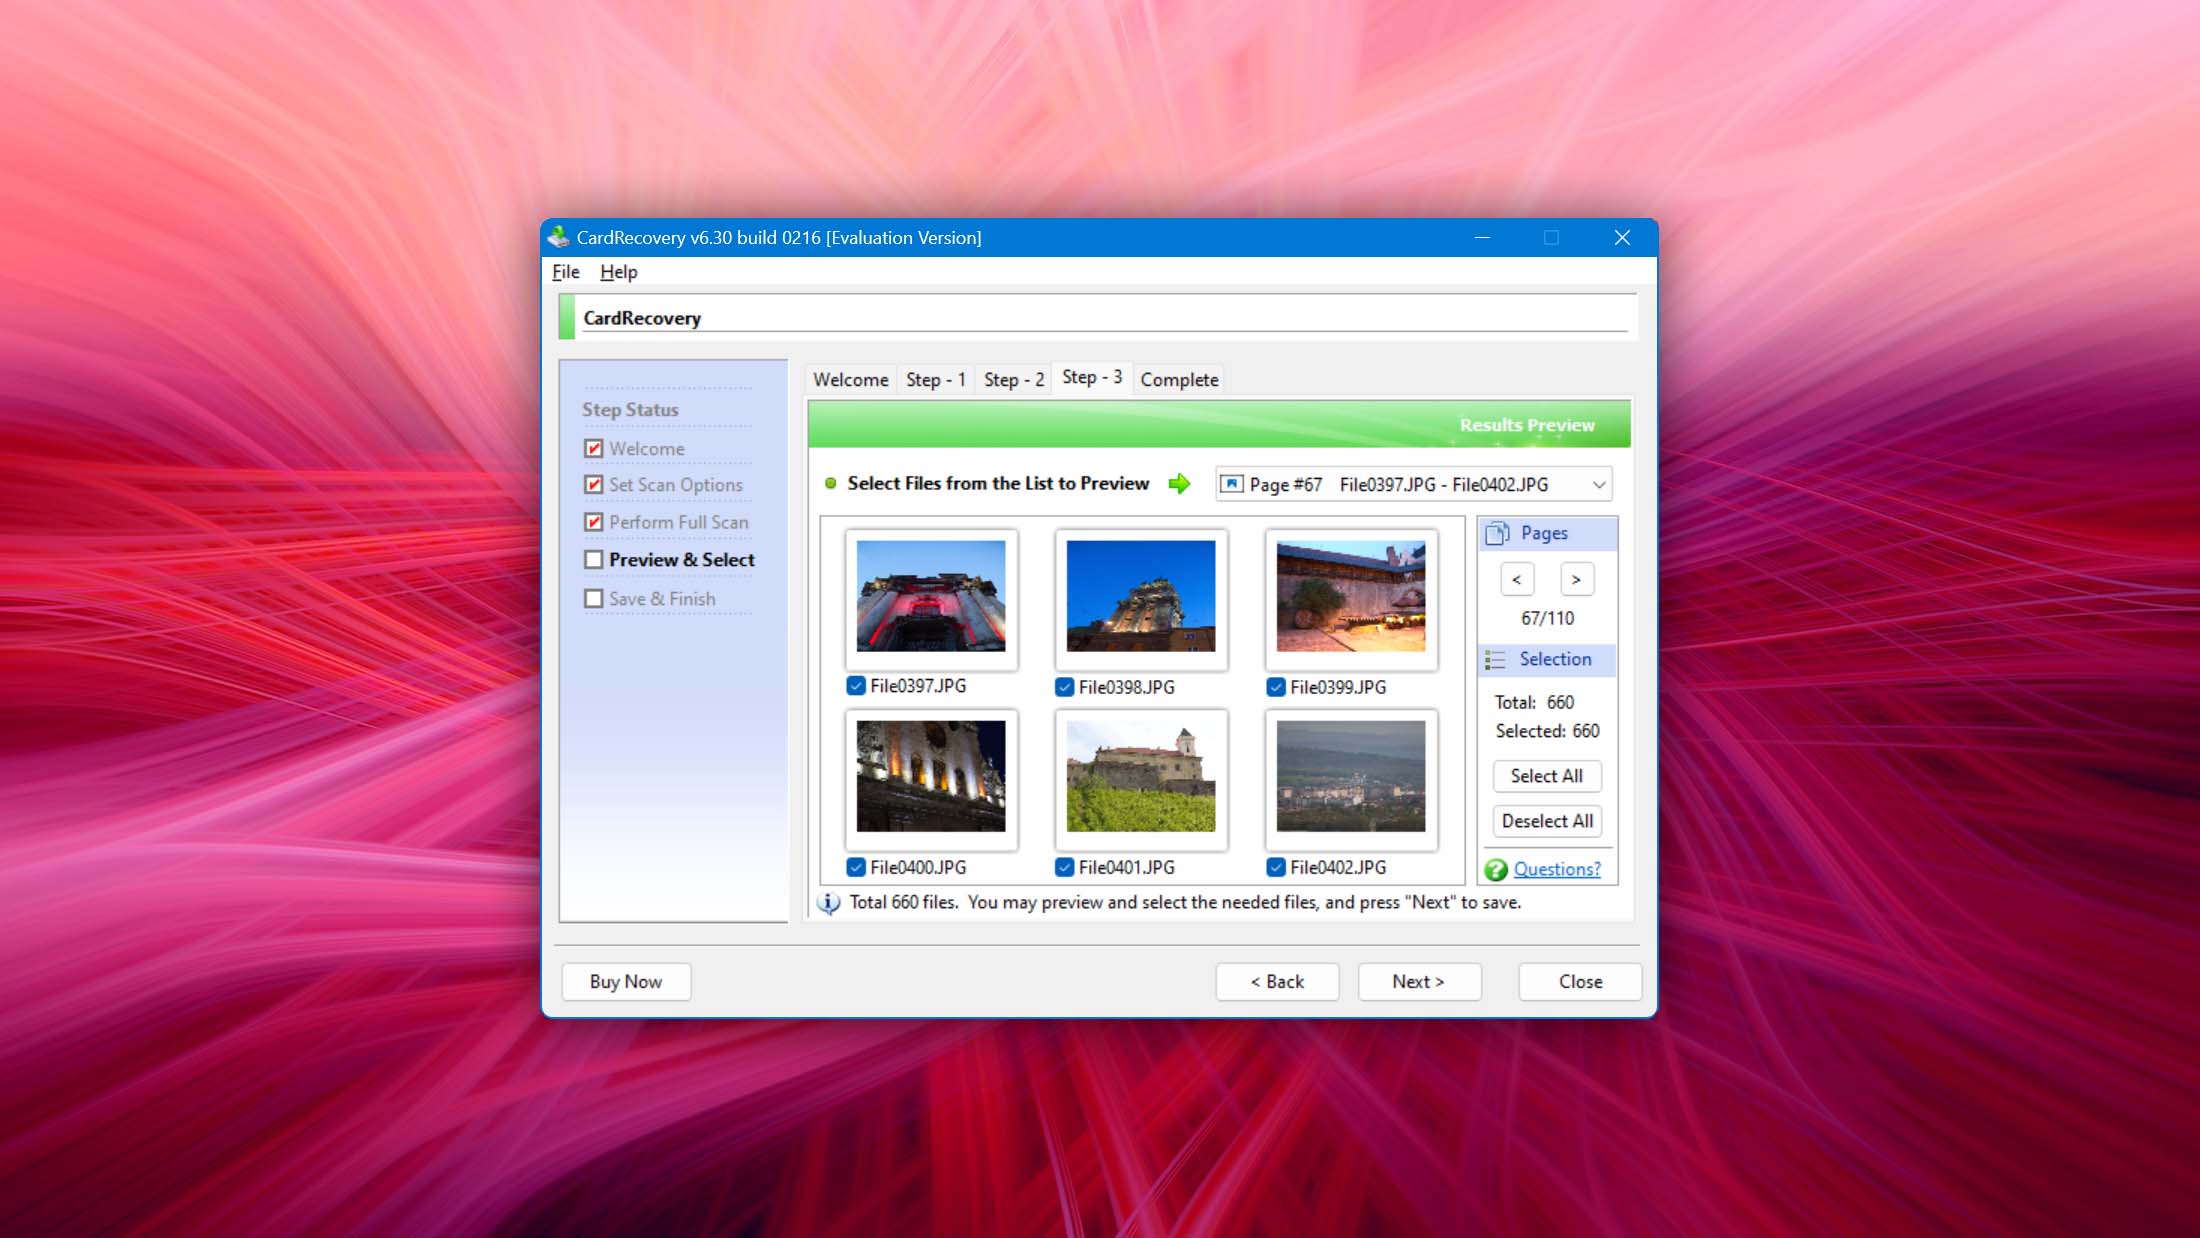Open the Help menu

tap(618, 271)
